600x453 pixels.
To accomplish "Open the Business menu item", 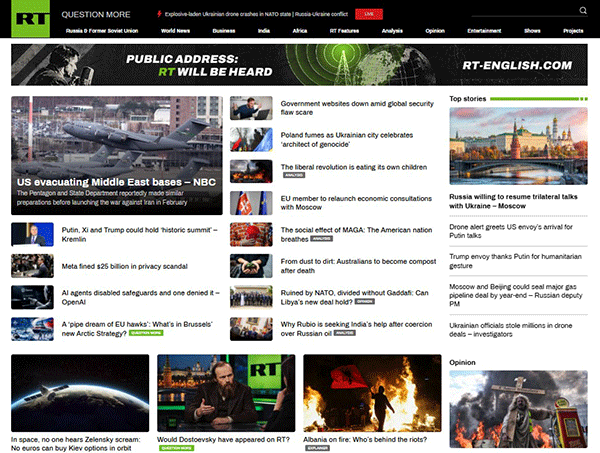I will (224, 31).
